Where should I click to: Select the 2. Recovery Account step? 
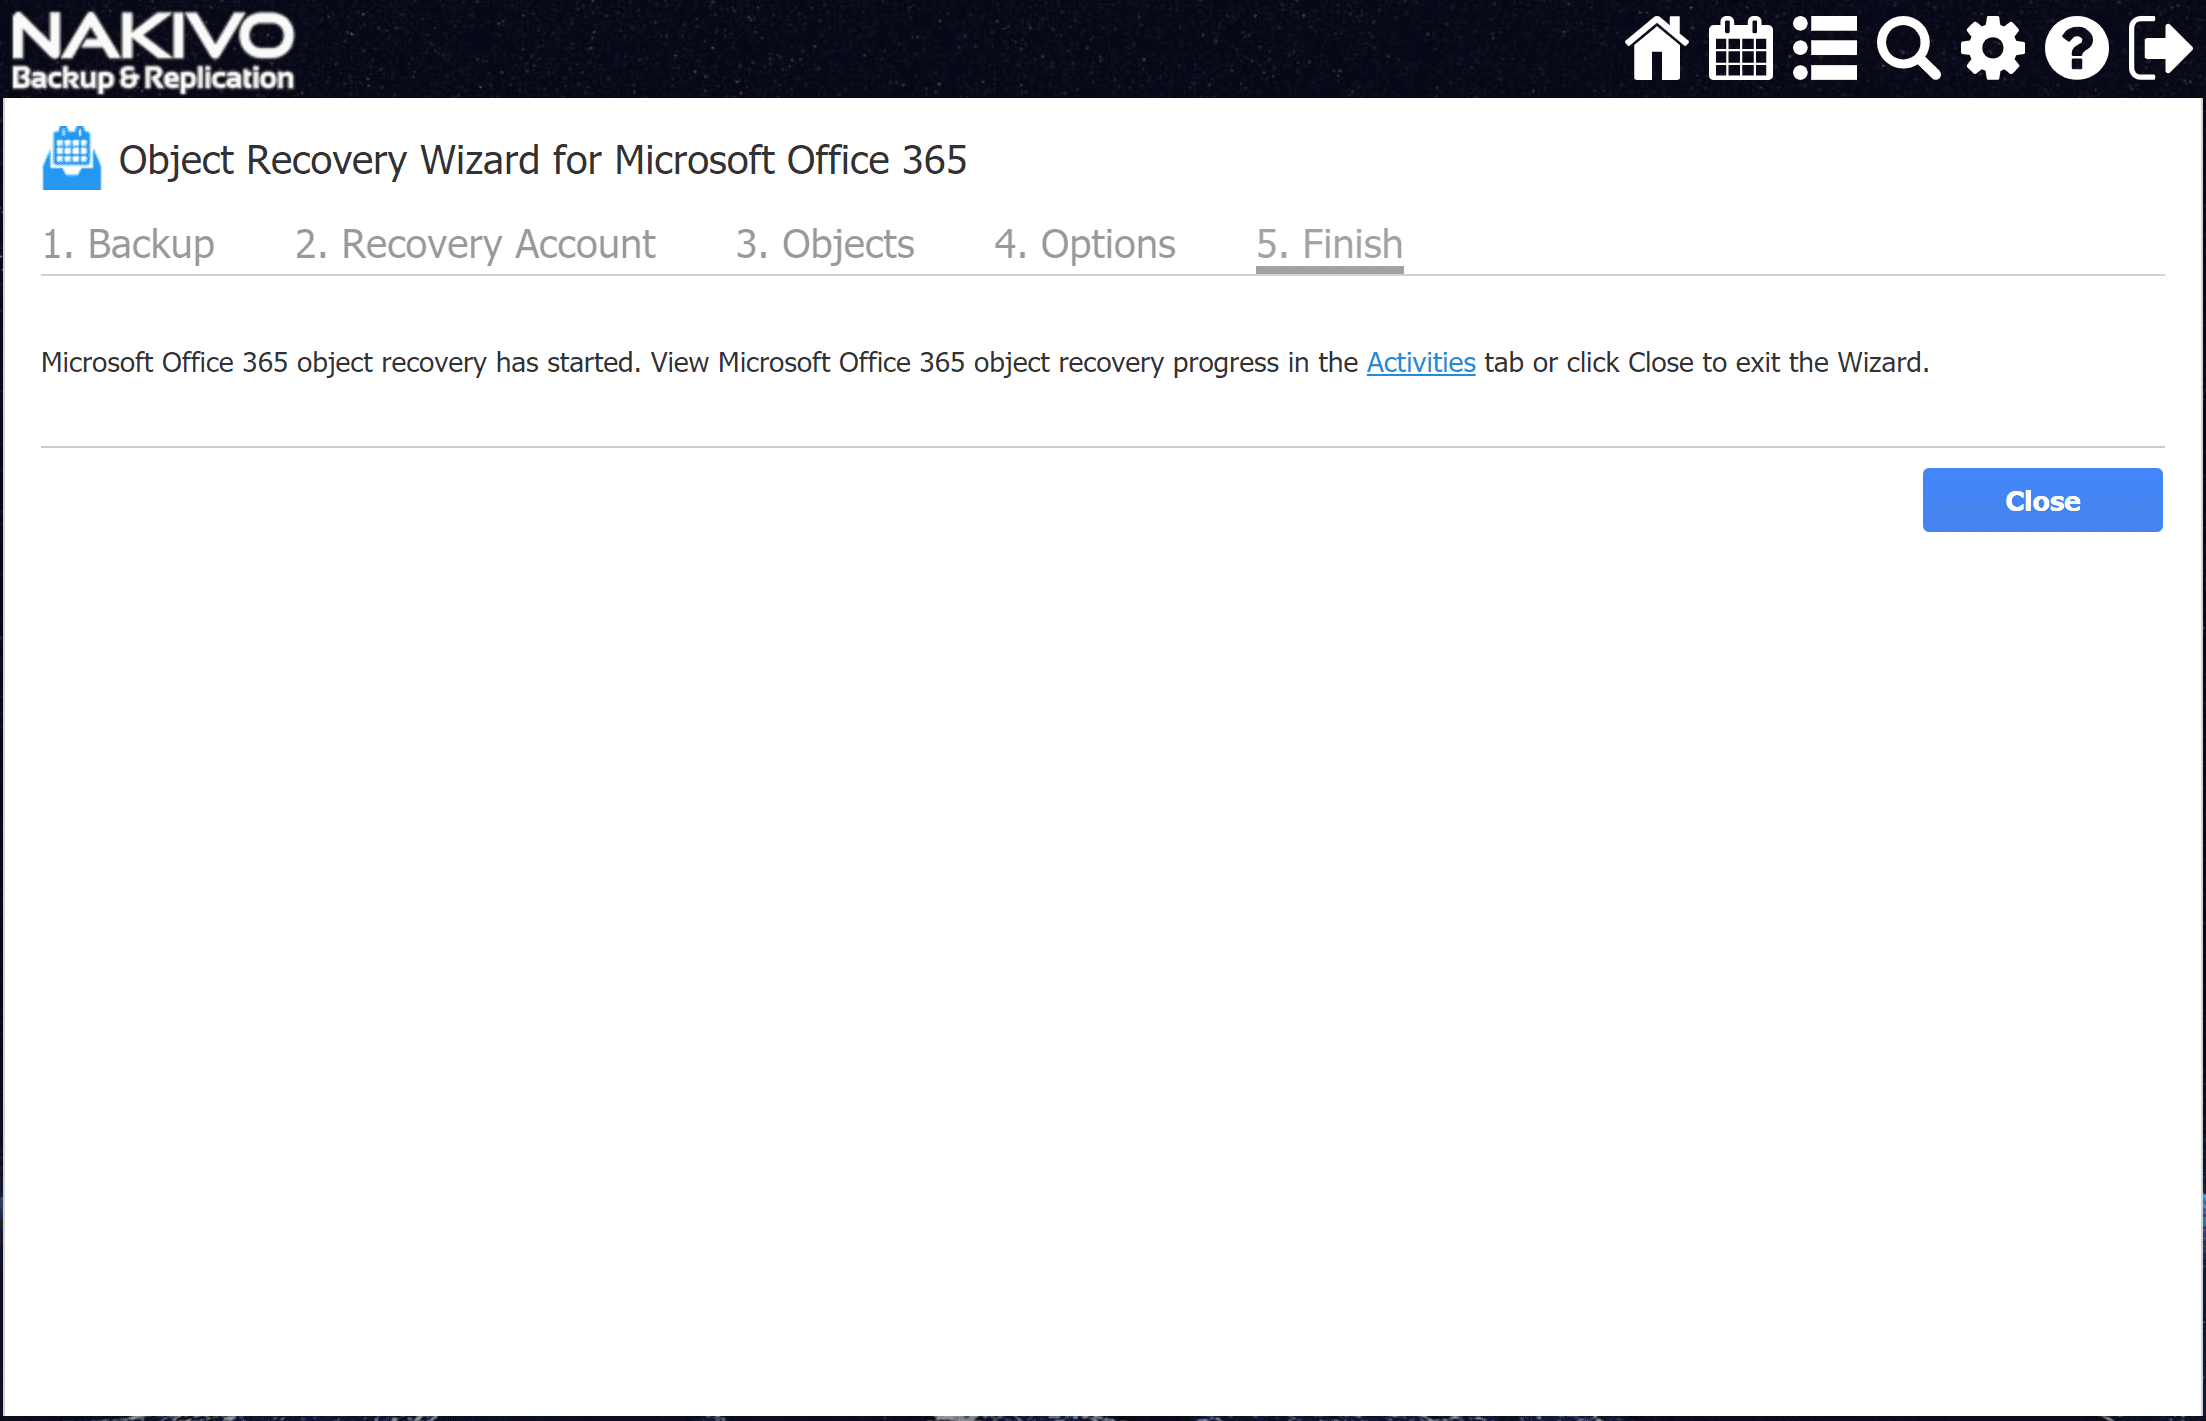(475, 244)
